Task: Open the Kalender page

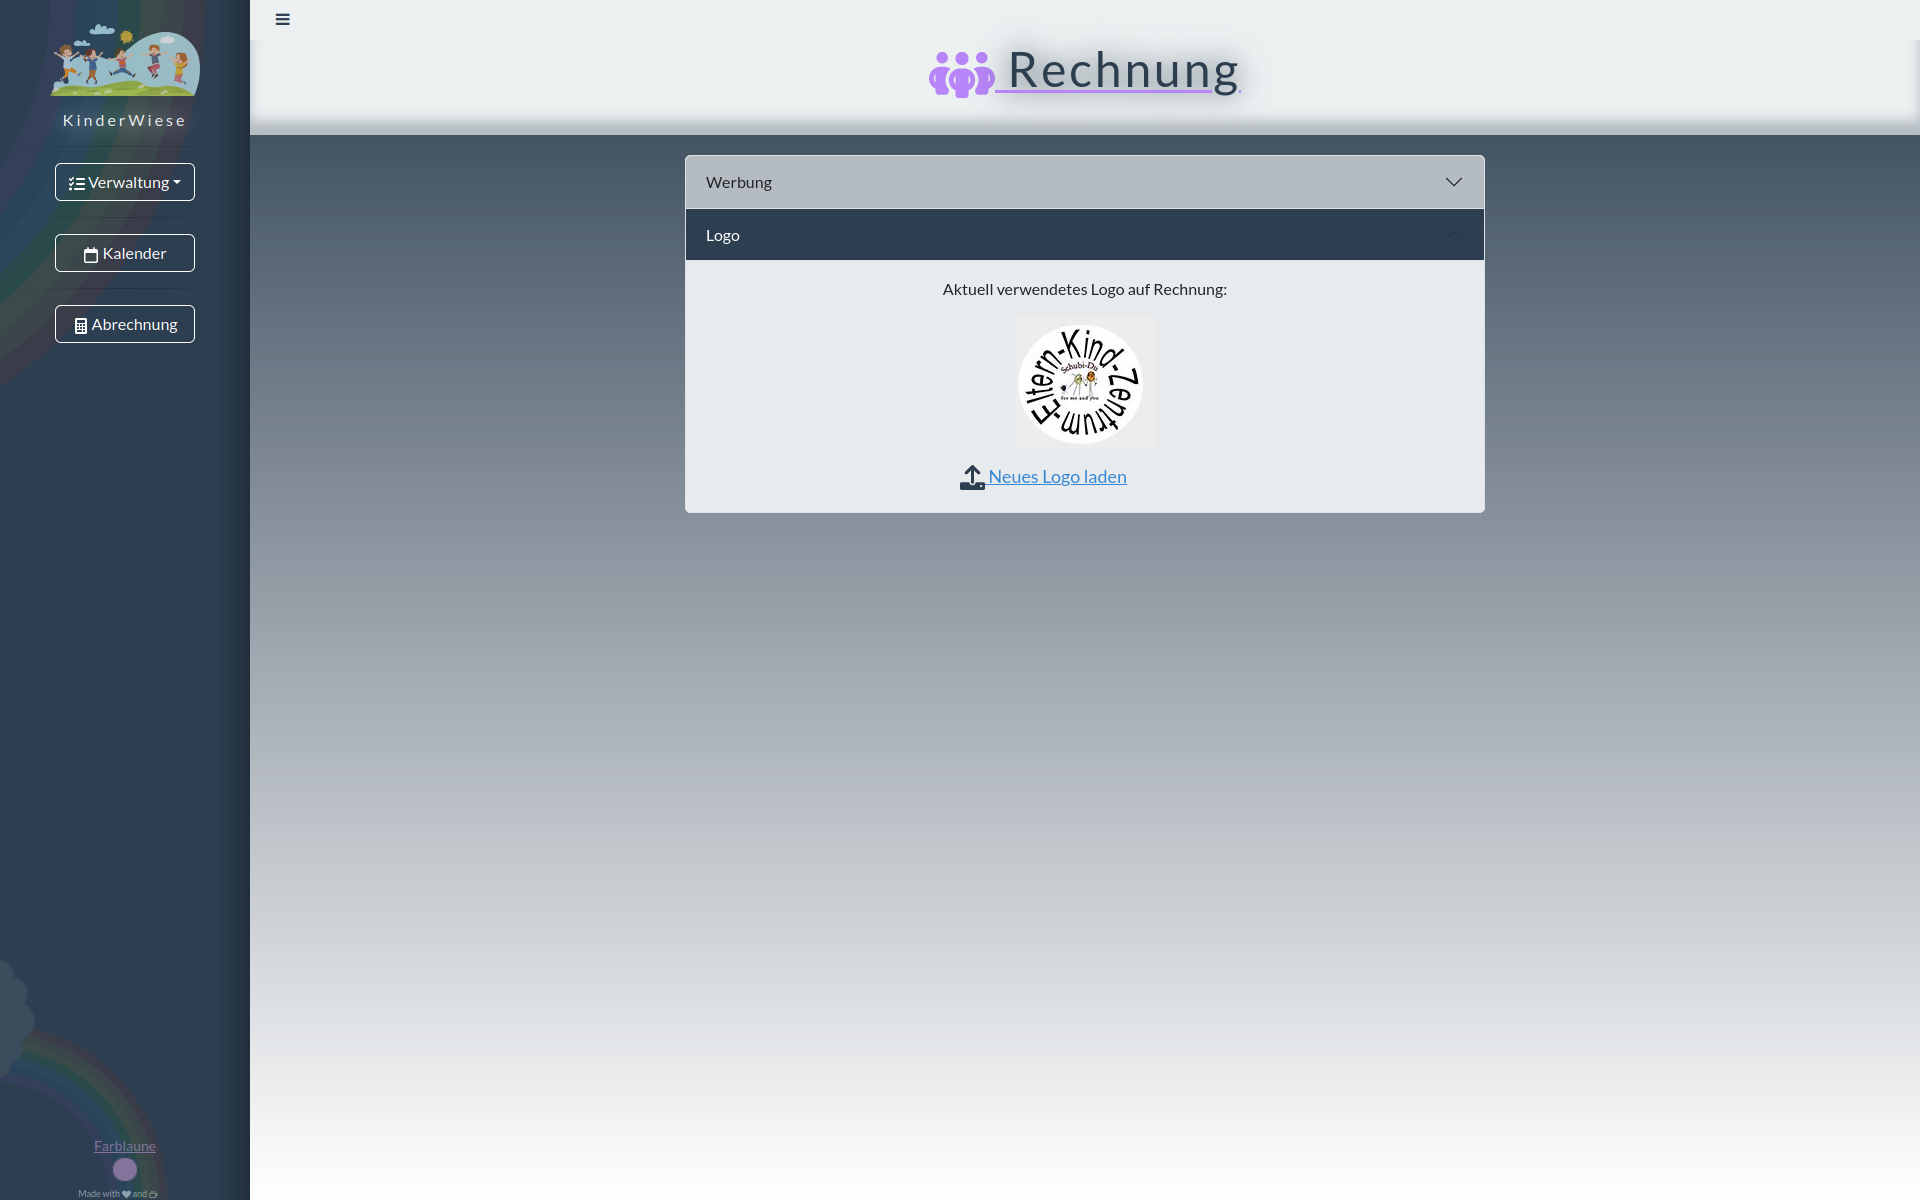Action: tap(125, 253)
